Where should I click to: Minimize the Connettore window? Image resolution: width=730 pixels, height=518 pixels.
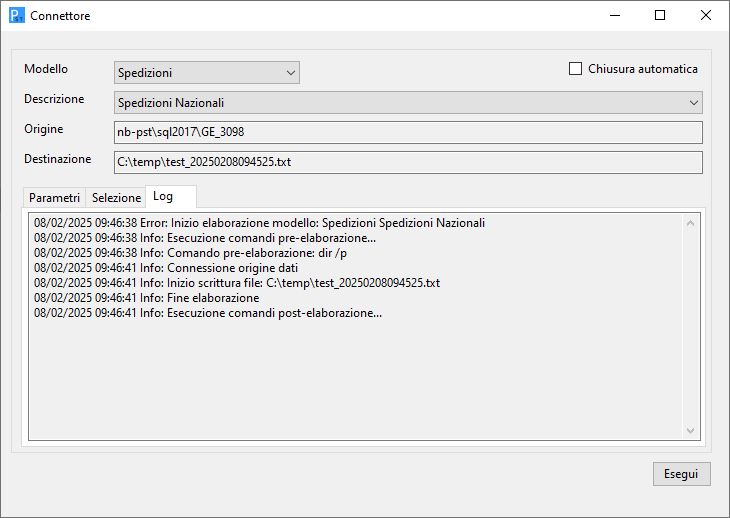click(615, 15)
